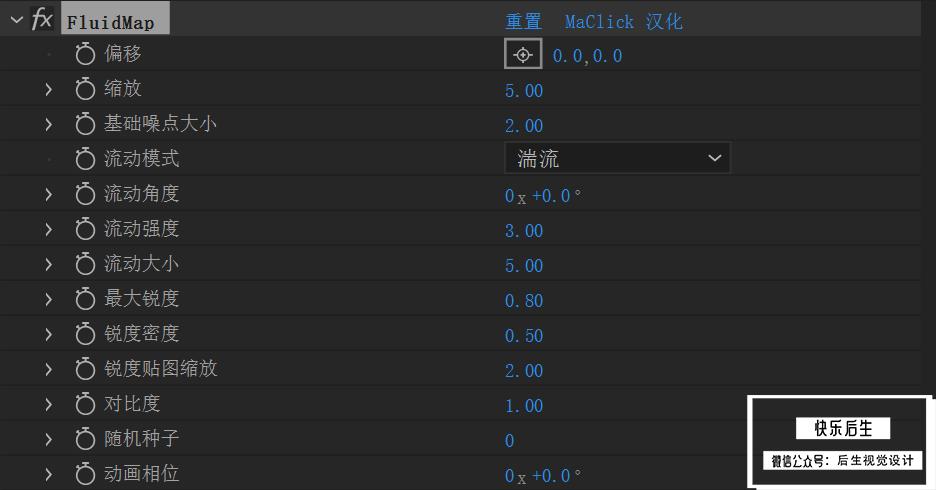Enable the stopwatch for 缩放 property

85,89
